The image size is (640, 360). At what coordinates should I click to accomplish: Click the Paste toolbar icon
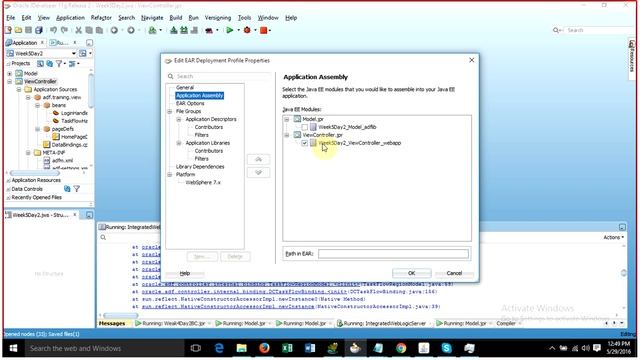click(99, 30)
